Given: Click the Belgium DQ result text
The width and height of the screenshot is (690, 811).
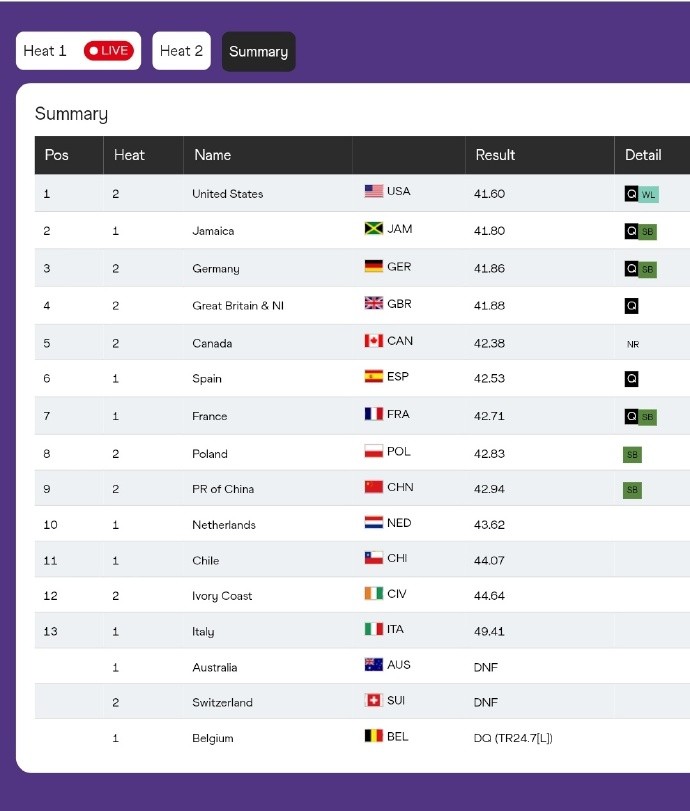Looking at the screenshot, I should (513, 738).
